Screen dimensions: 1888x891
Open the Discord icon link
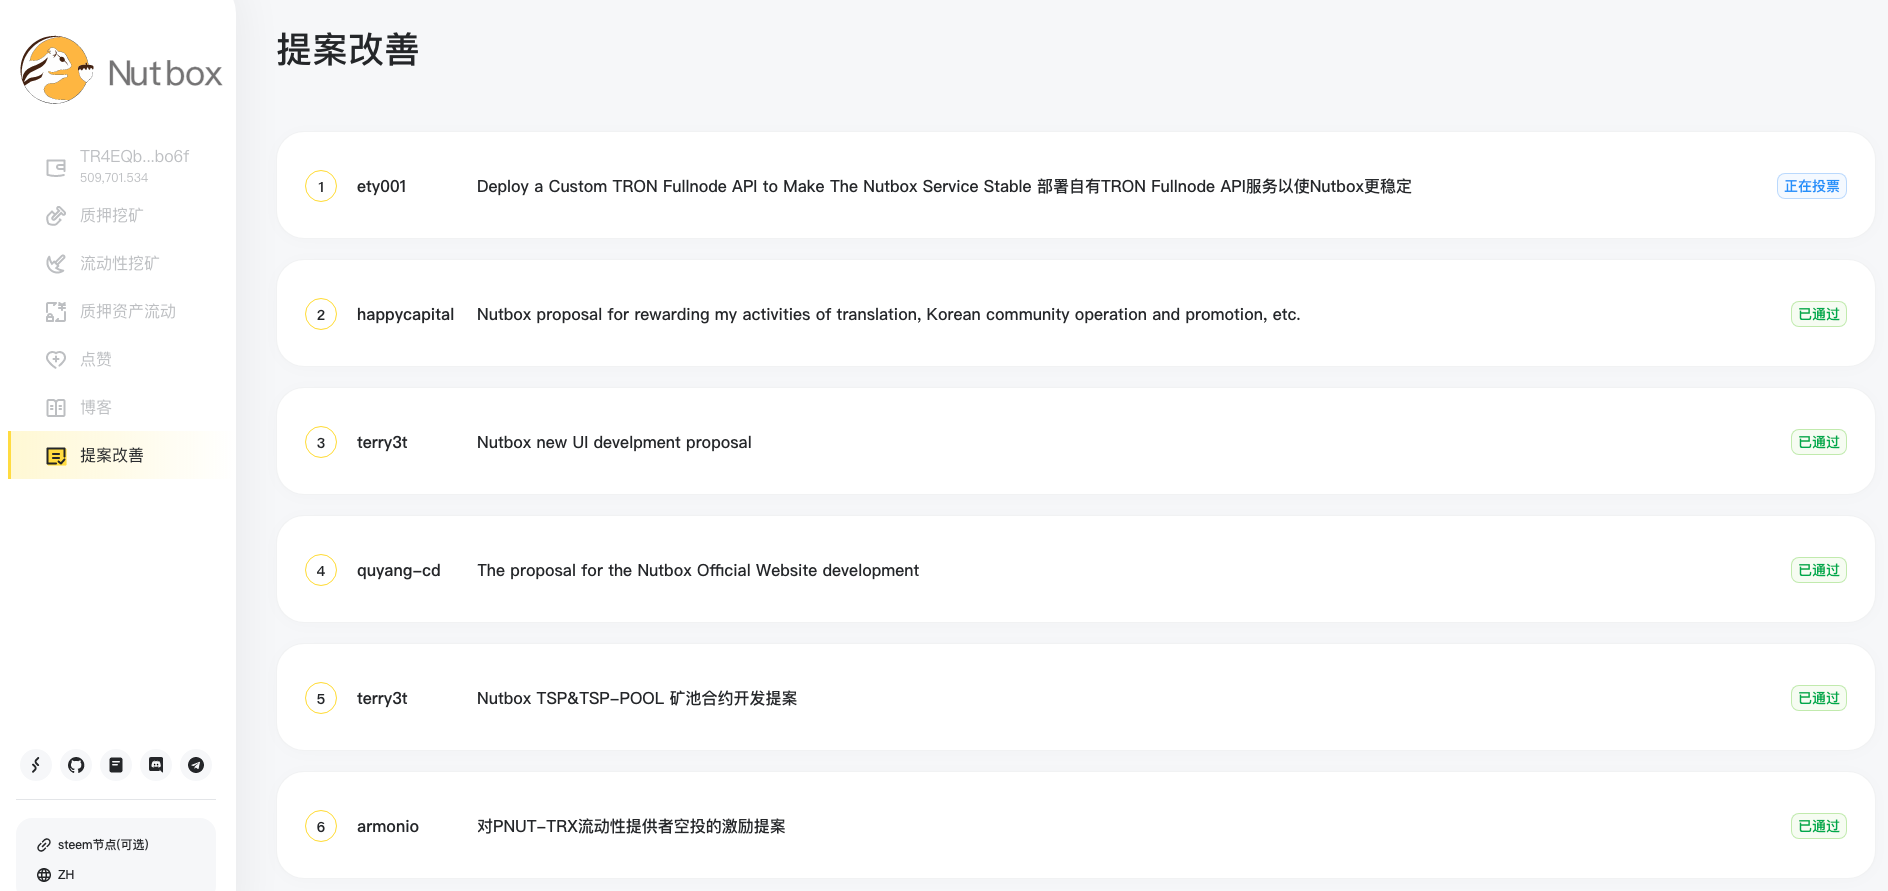pos(156,765)
